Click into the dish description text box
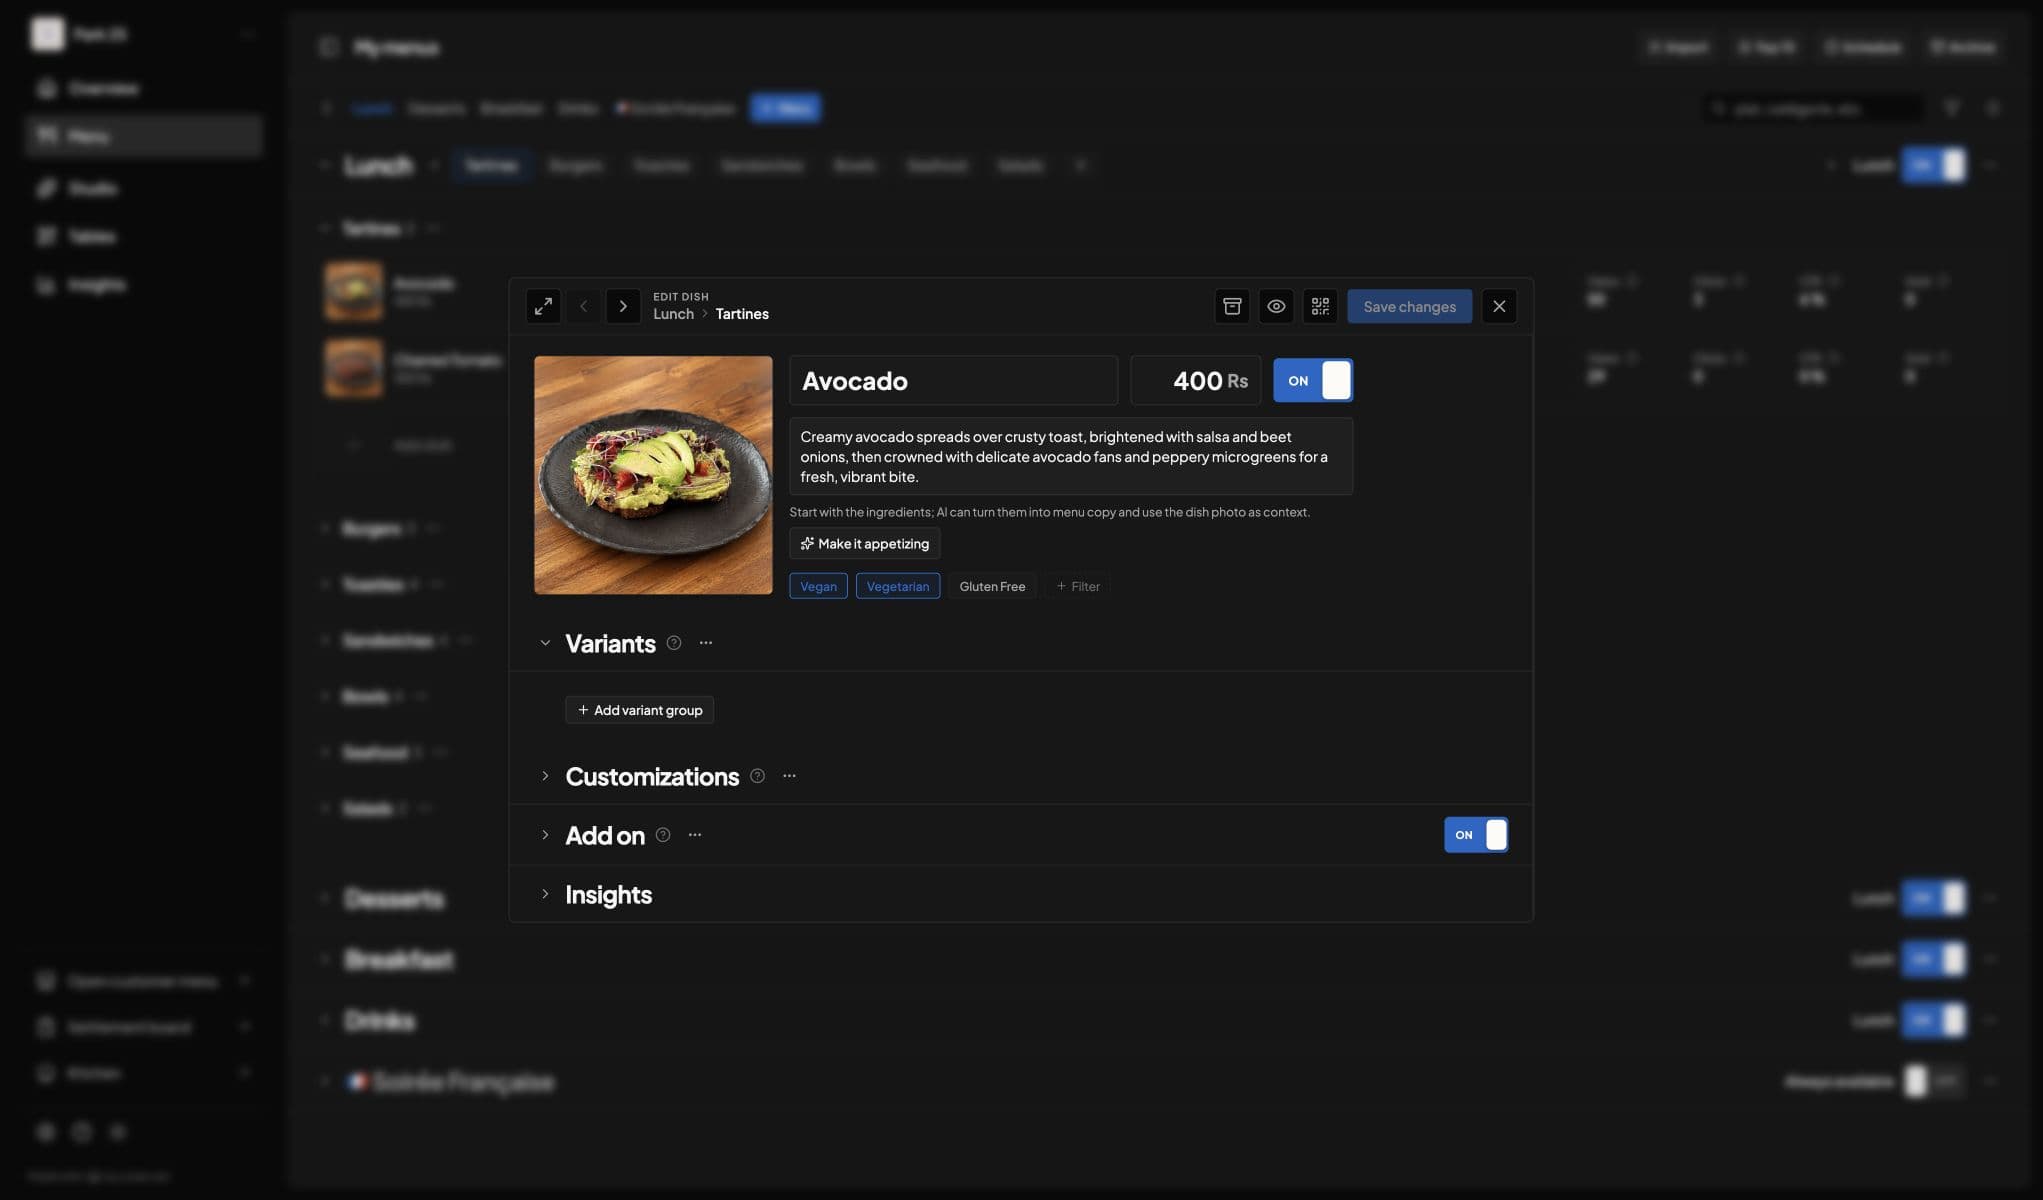 pyautogui.click(x=1071, y=457)
